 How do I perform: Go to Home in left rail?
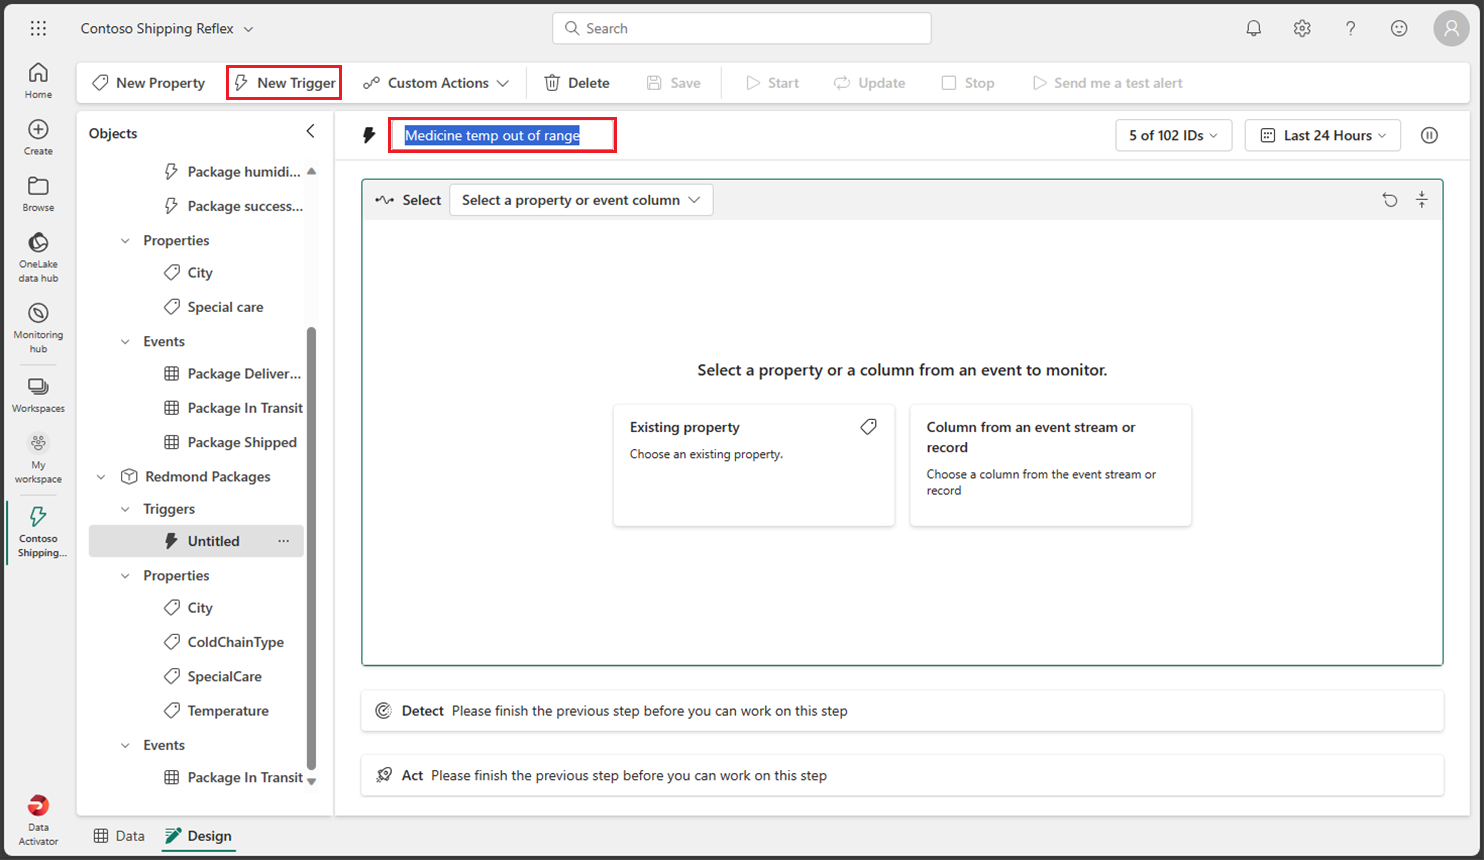pyautogui.click(x=38, y=81)
